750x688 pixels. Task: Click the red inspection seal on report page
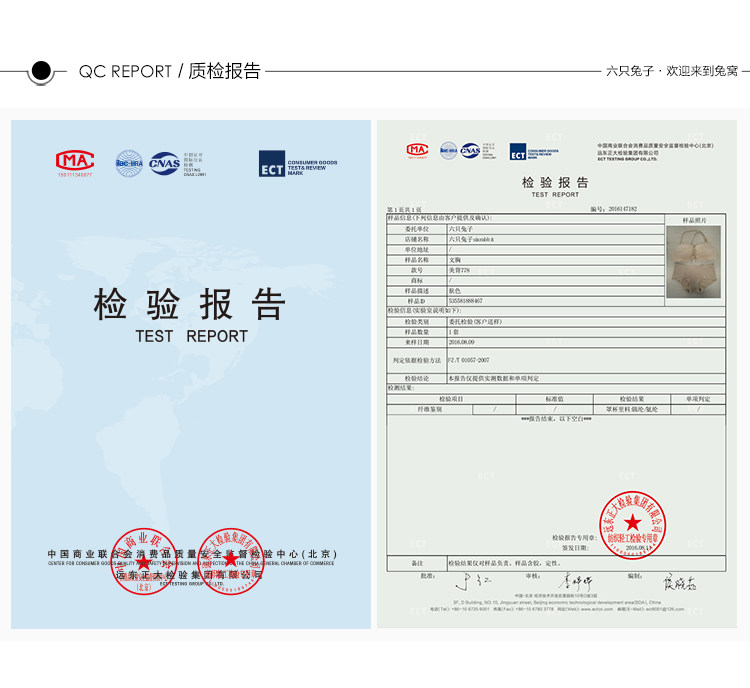click(632, 525)
